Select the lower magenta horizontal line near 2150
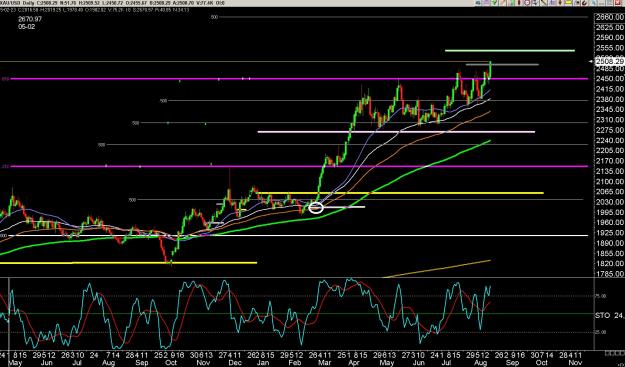 coord(299,166)
